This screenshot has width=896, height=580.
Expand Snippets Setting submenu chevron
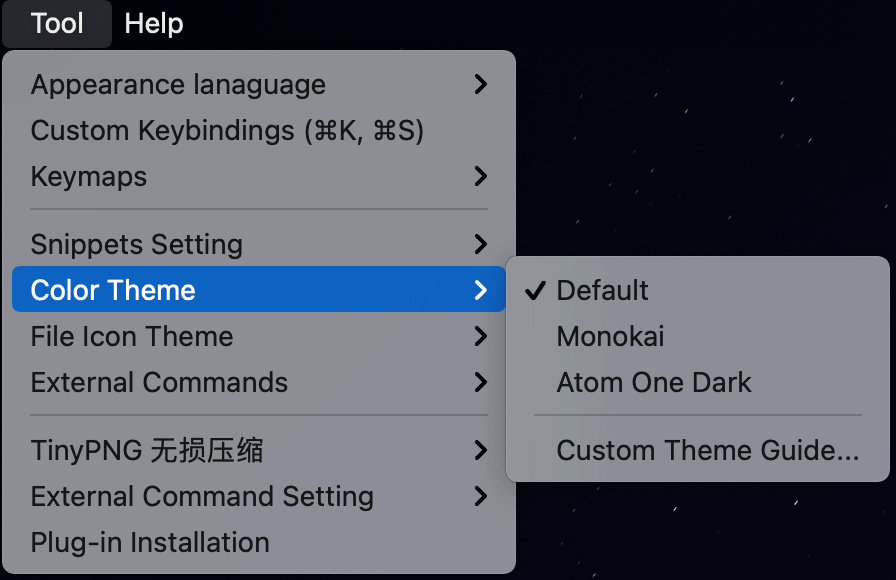pos(481,244)
